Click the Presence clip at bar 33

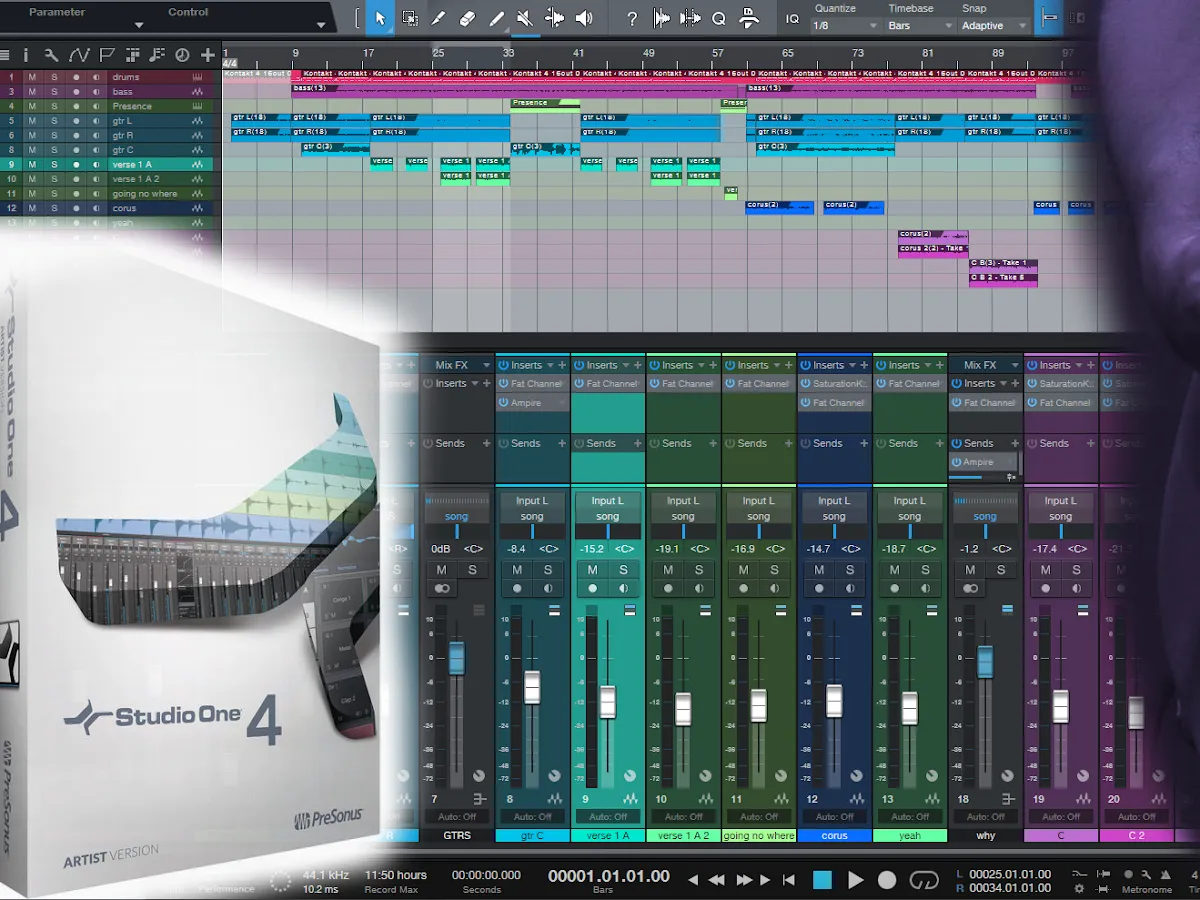[544, 104]
